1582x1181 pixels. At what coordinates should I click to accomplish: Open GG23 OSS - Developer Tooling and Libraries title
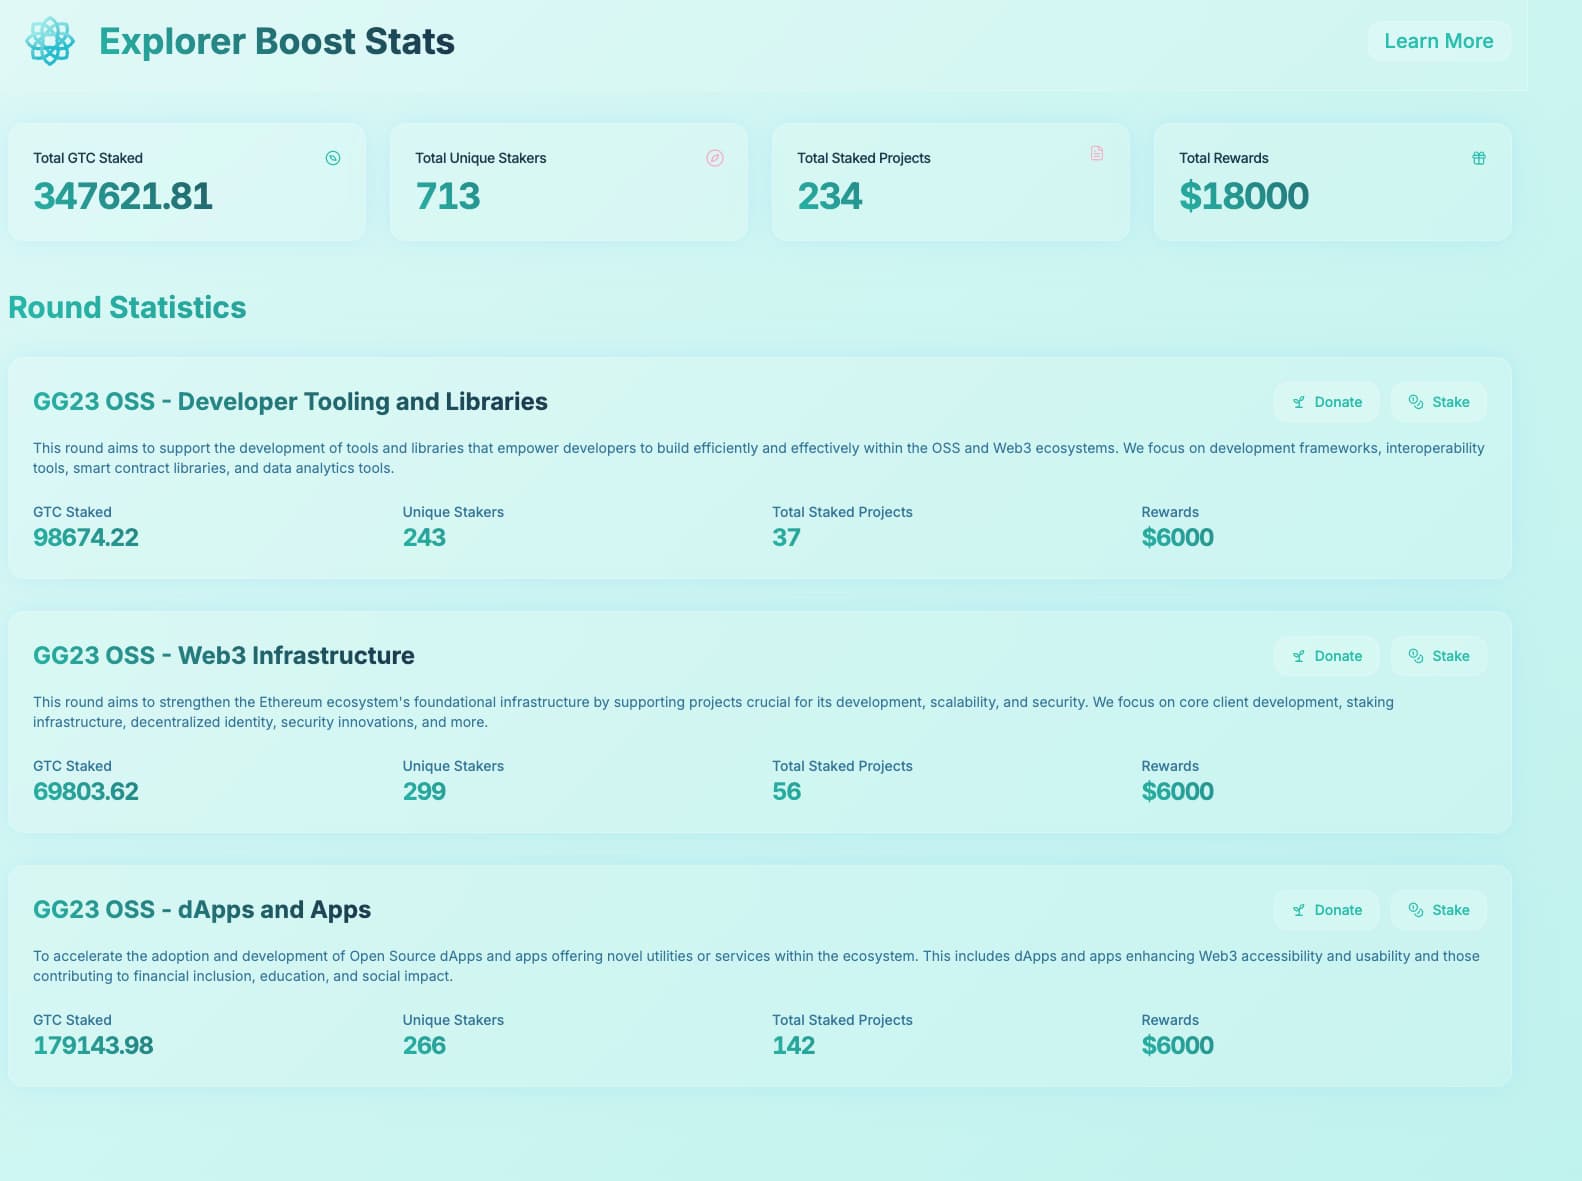pyautogui.click(x=290, y=401)
